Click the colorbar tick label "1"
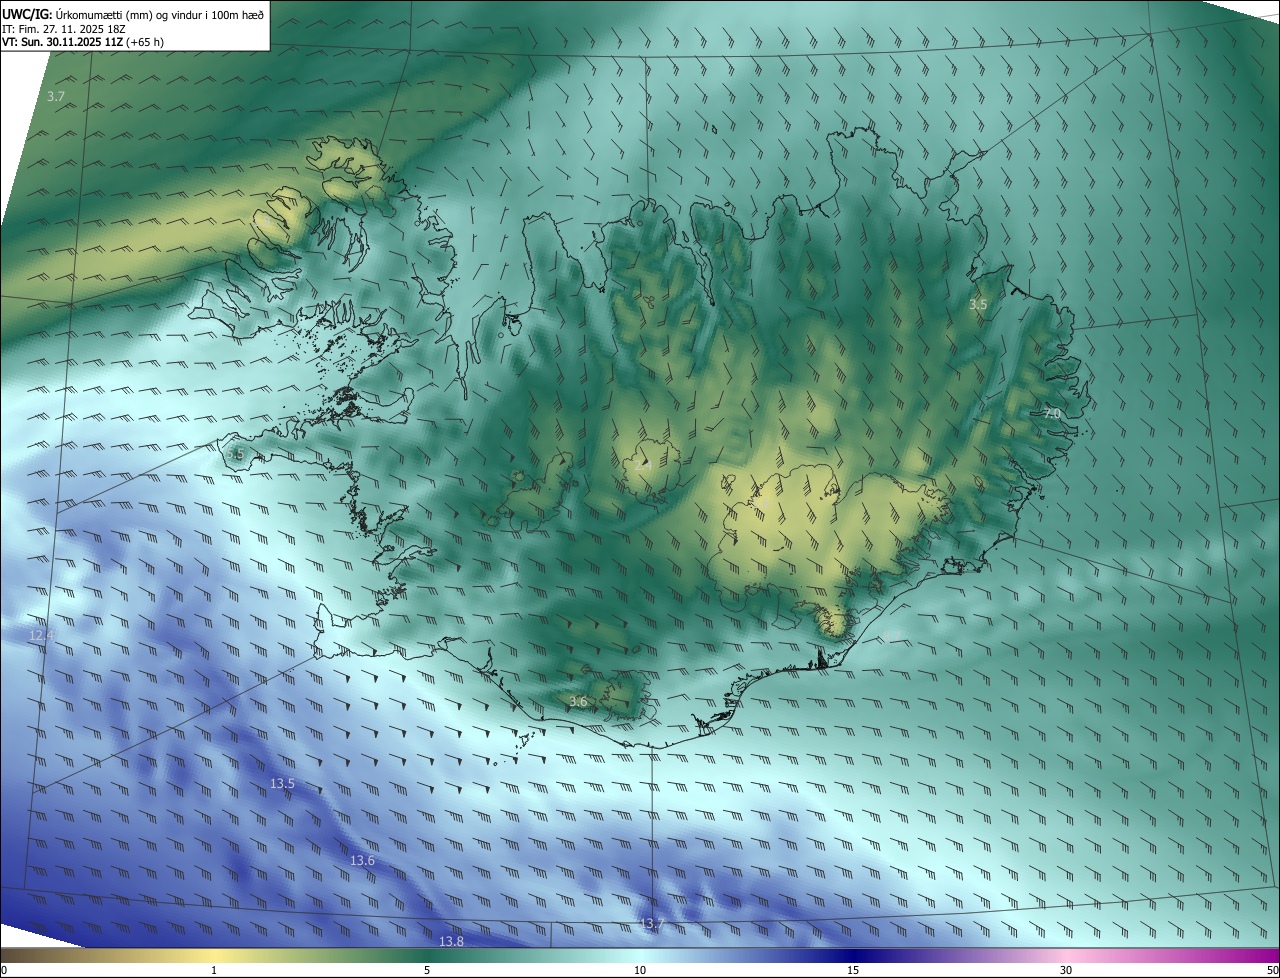Viewport: 1280px width, 978px height. [x=214, y=970]
